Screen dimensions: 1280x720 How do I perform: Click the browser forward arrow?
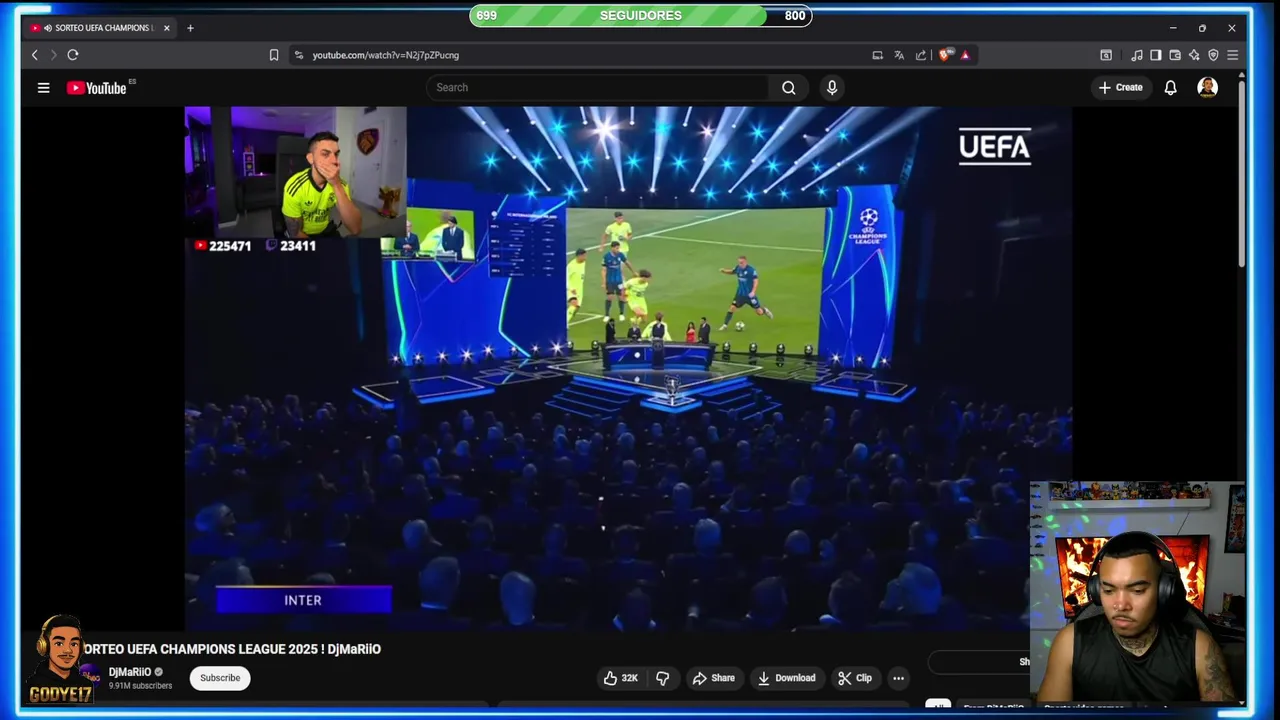52,55
